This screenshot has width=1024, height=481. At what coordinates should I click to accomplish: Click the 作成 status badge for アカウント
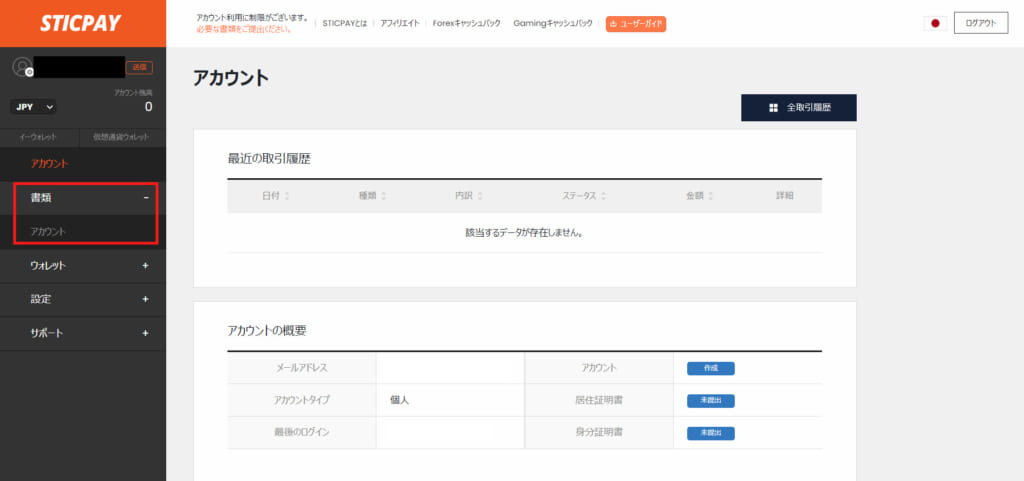coord(711,368)
